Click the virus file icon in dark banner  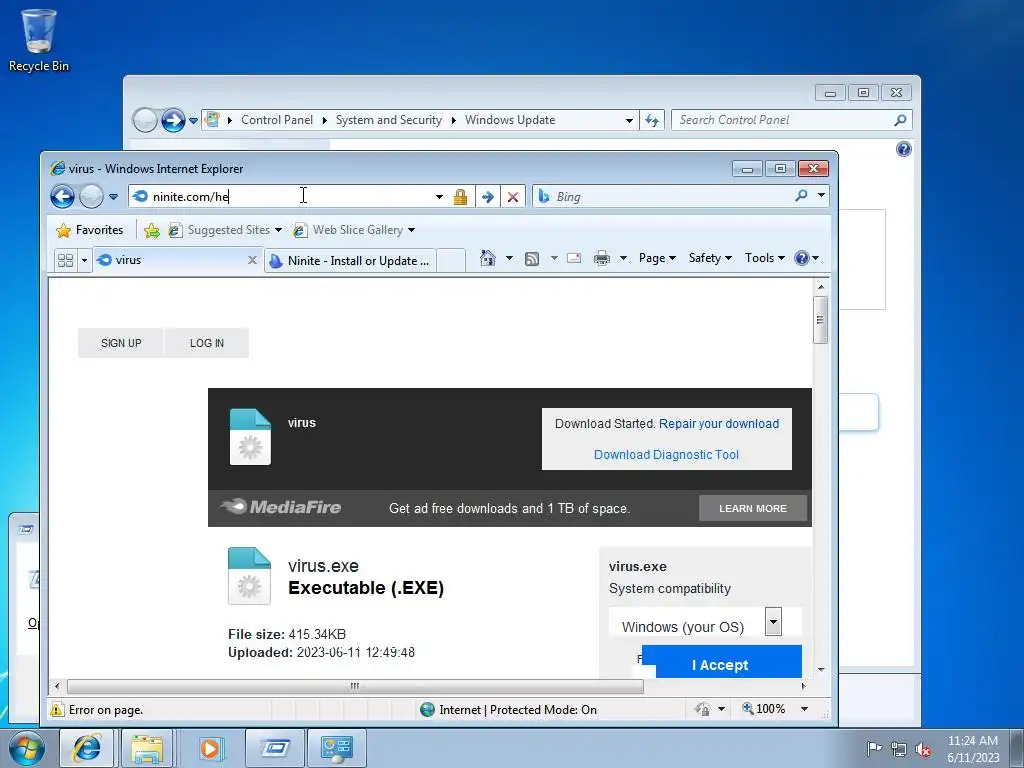(x=250, y=437)
